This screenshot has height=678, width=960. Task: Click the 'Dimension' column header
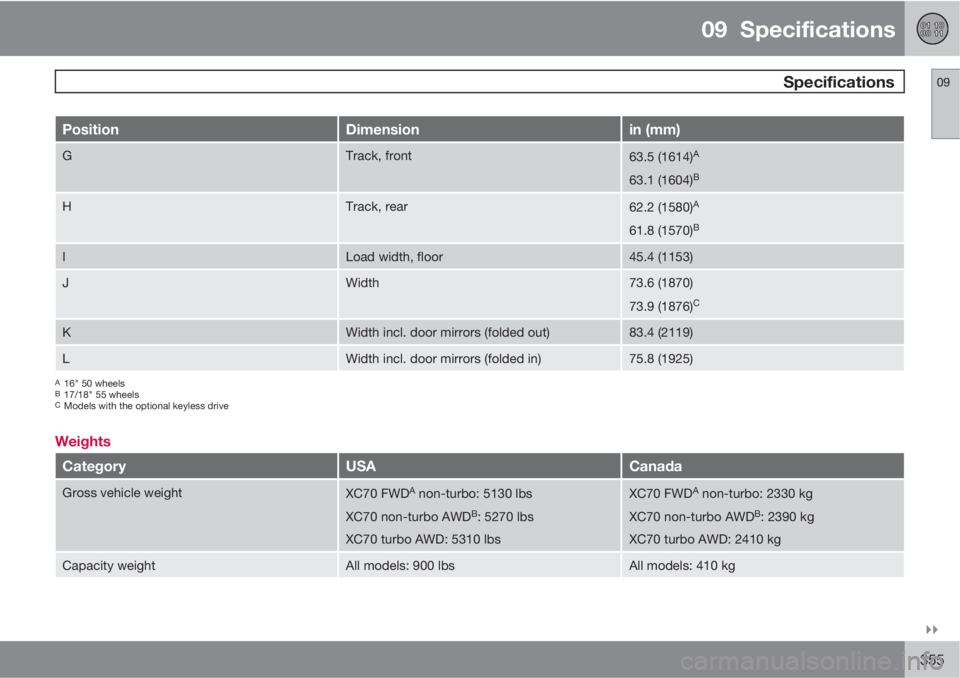pyautogui.click(x=479, y=129)
